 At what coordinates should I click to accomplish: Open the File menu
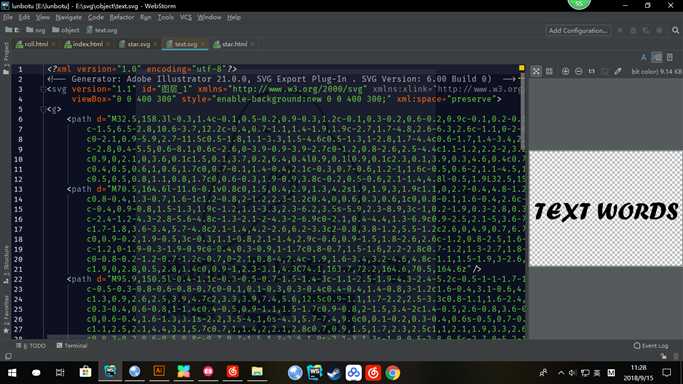click(8, 17)
